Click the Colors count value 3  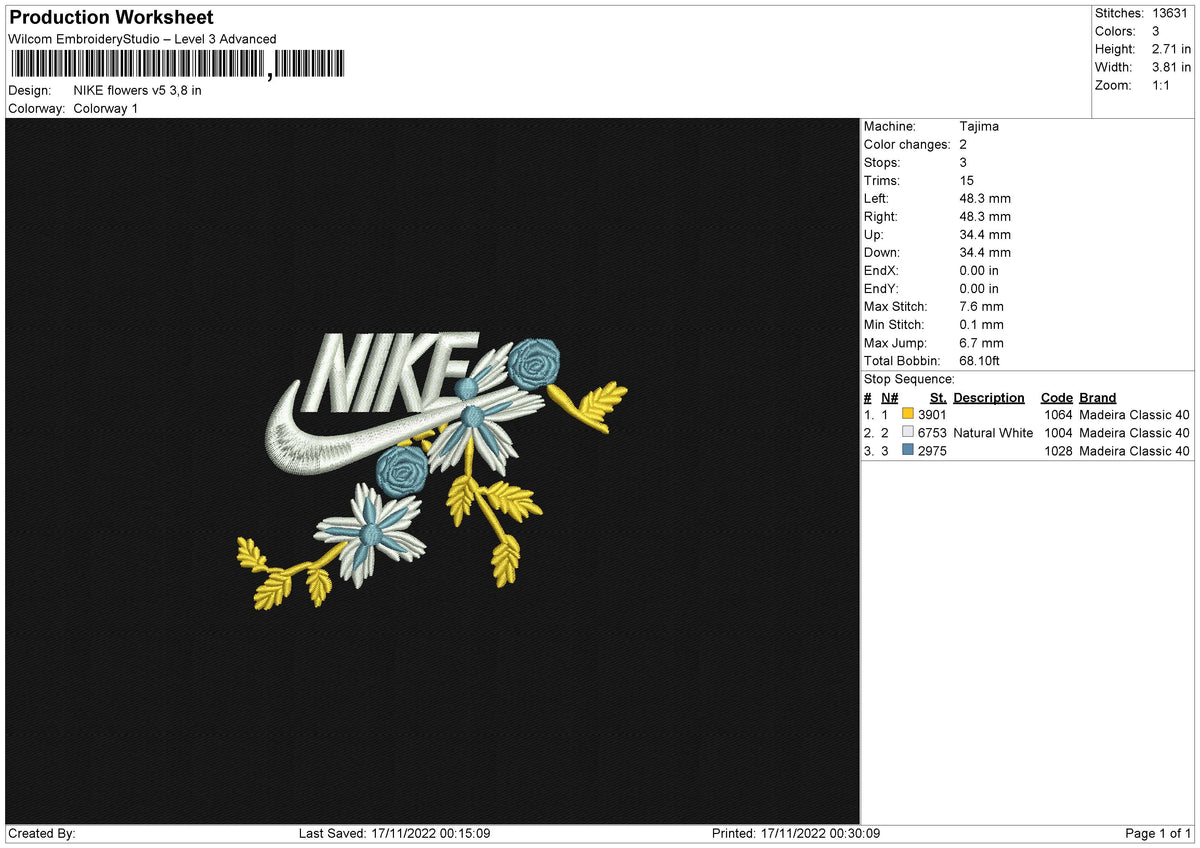pos(1156,31)
